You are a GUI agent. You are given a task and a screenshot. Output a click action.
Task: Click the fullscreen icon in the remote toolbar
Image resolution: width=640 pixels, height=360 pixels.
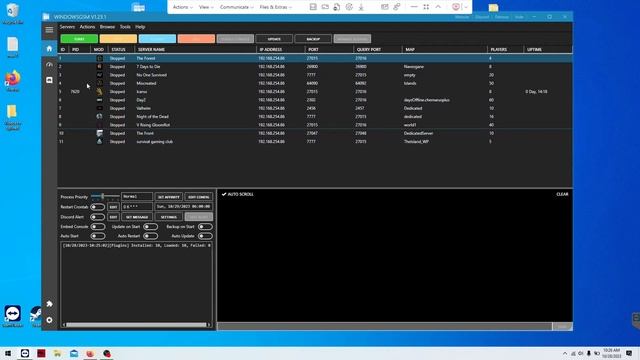click(x=426, y=7)
